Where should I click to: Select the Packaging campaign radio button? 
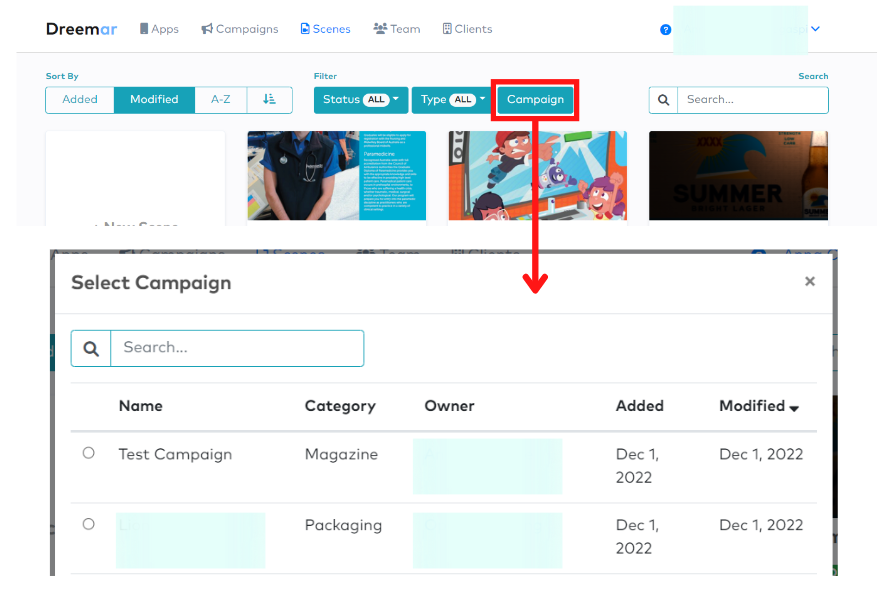(88, 524)
